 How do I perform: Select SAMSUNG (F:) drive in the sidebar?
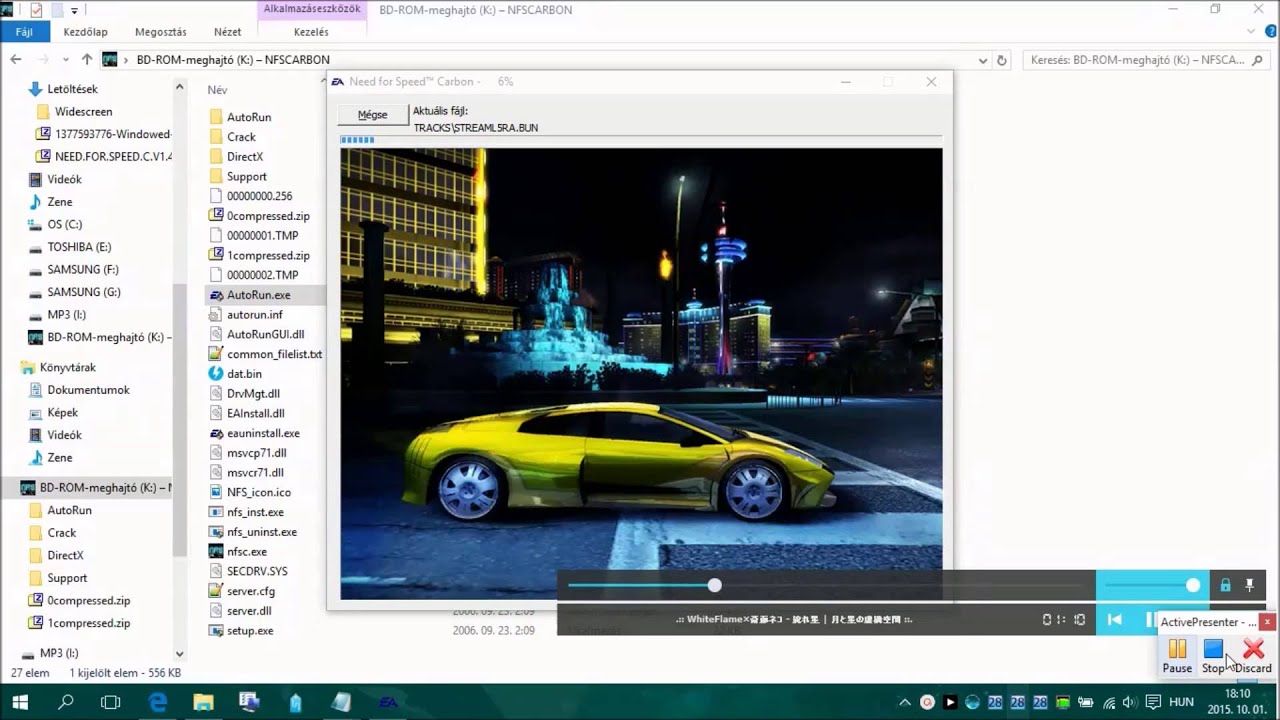pyautogui.click(x=83, y=270)
